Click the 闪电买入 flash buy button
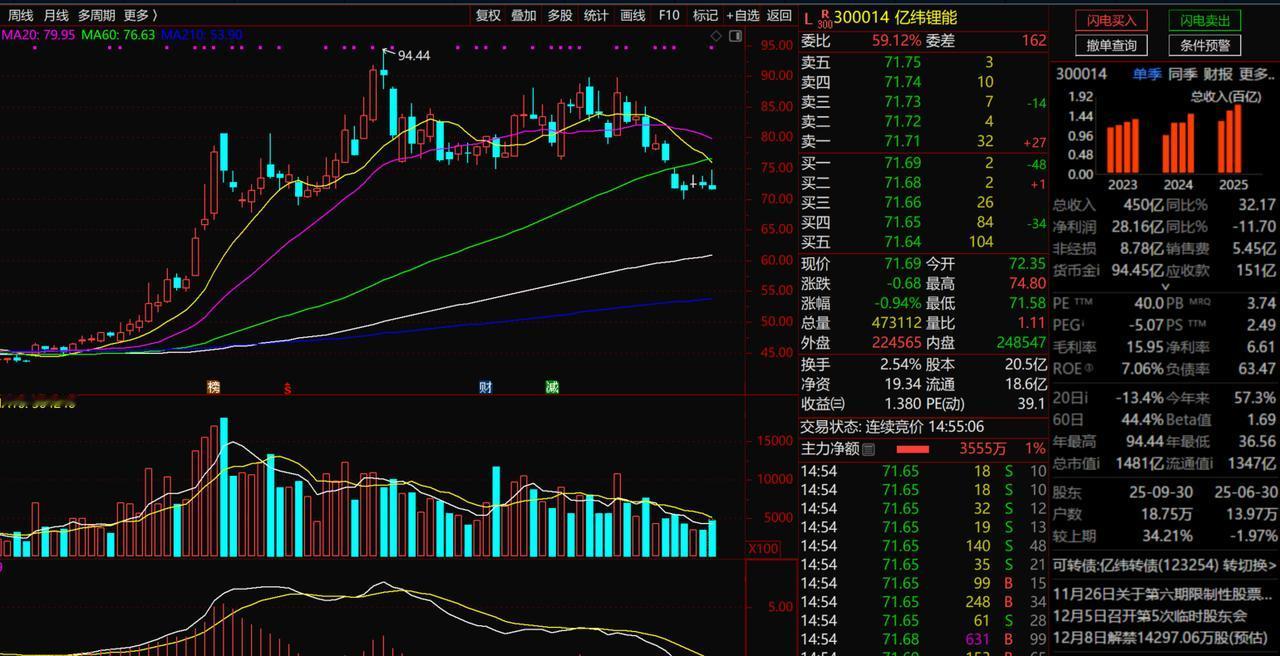The image size is (1280, 656). 1112,20
